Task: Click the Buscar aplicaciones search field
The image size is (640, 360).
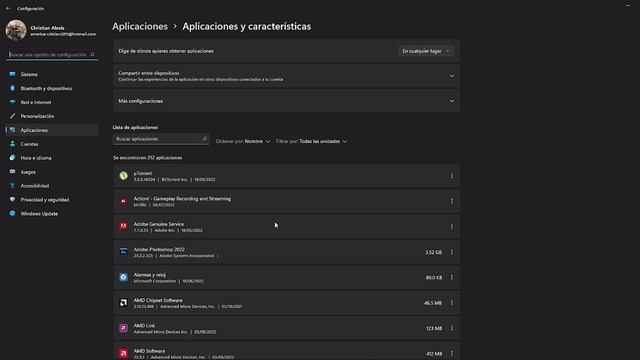Action: tap(161, 139)
